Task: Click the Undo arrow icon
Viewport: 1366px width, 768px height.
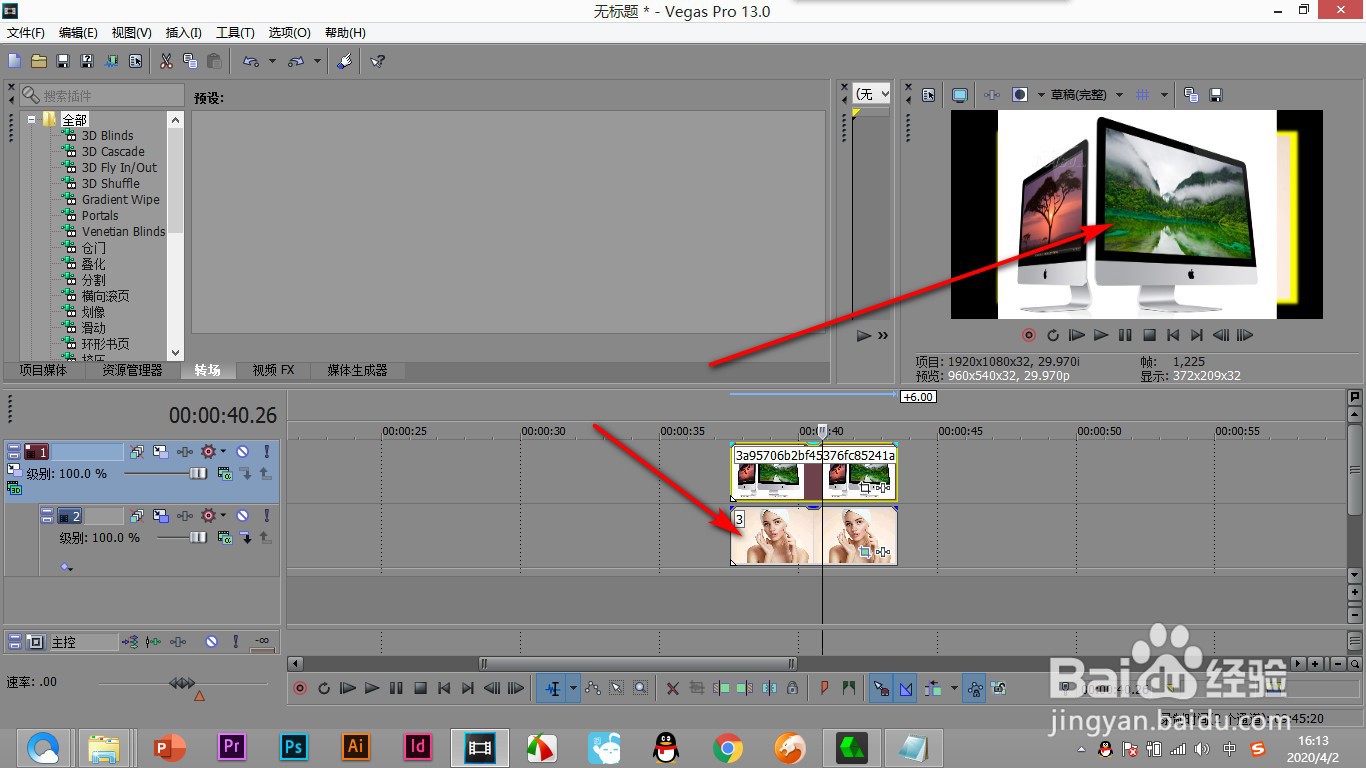Action: (x=250, y=61)
